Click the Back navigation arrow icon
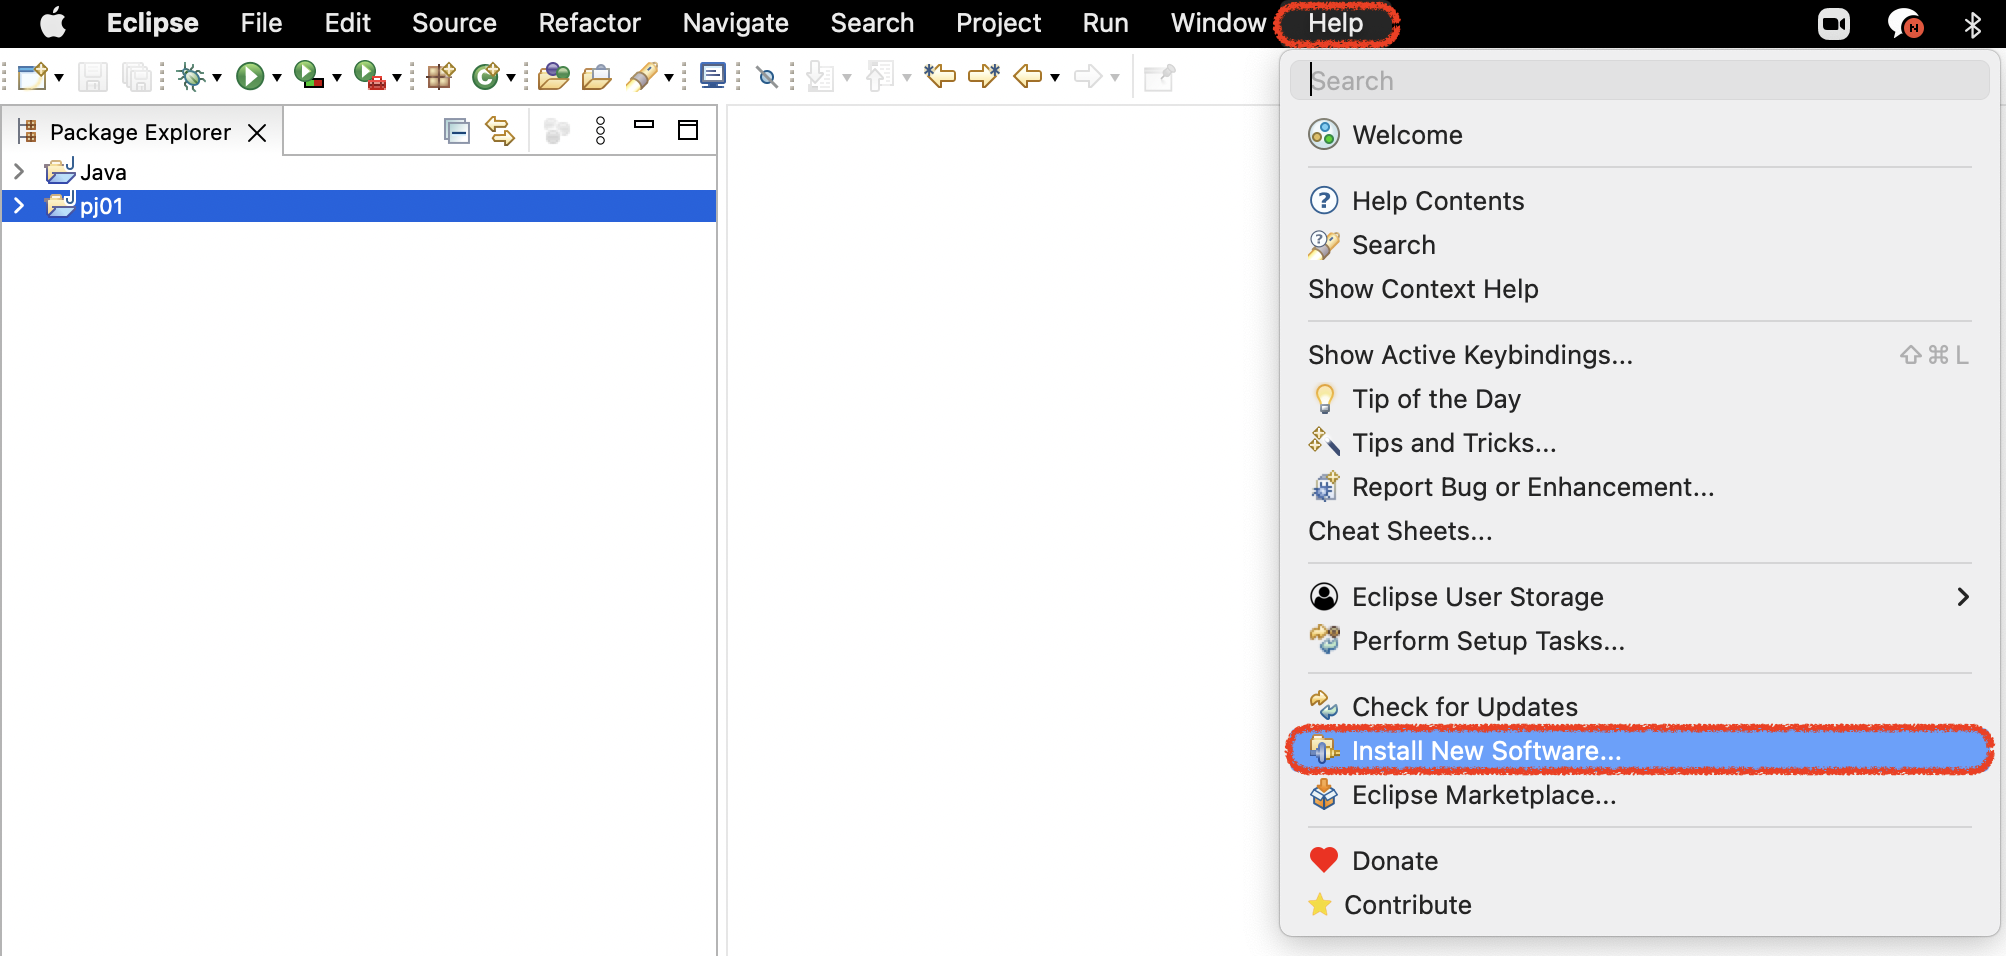This screenshot has height=956, width=2006. 1028,76
